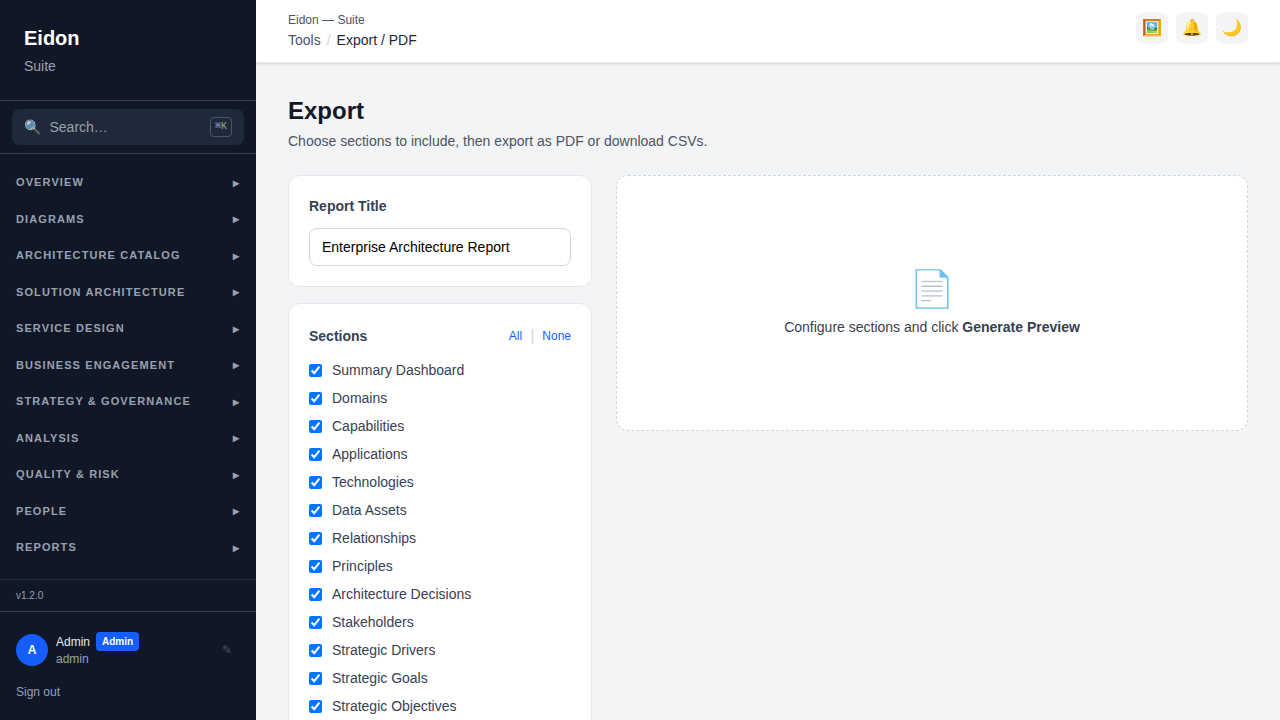Image resolution: width=1280 pixels, height=720 pixels.
Task: Toggle dark mode moon icon
Action: [x=1232, y=28]
